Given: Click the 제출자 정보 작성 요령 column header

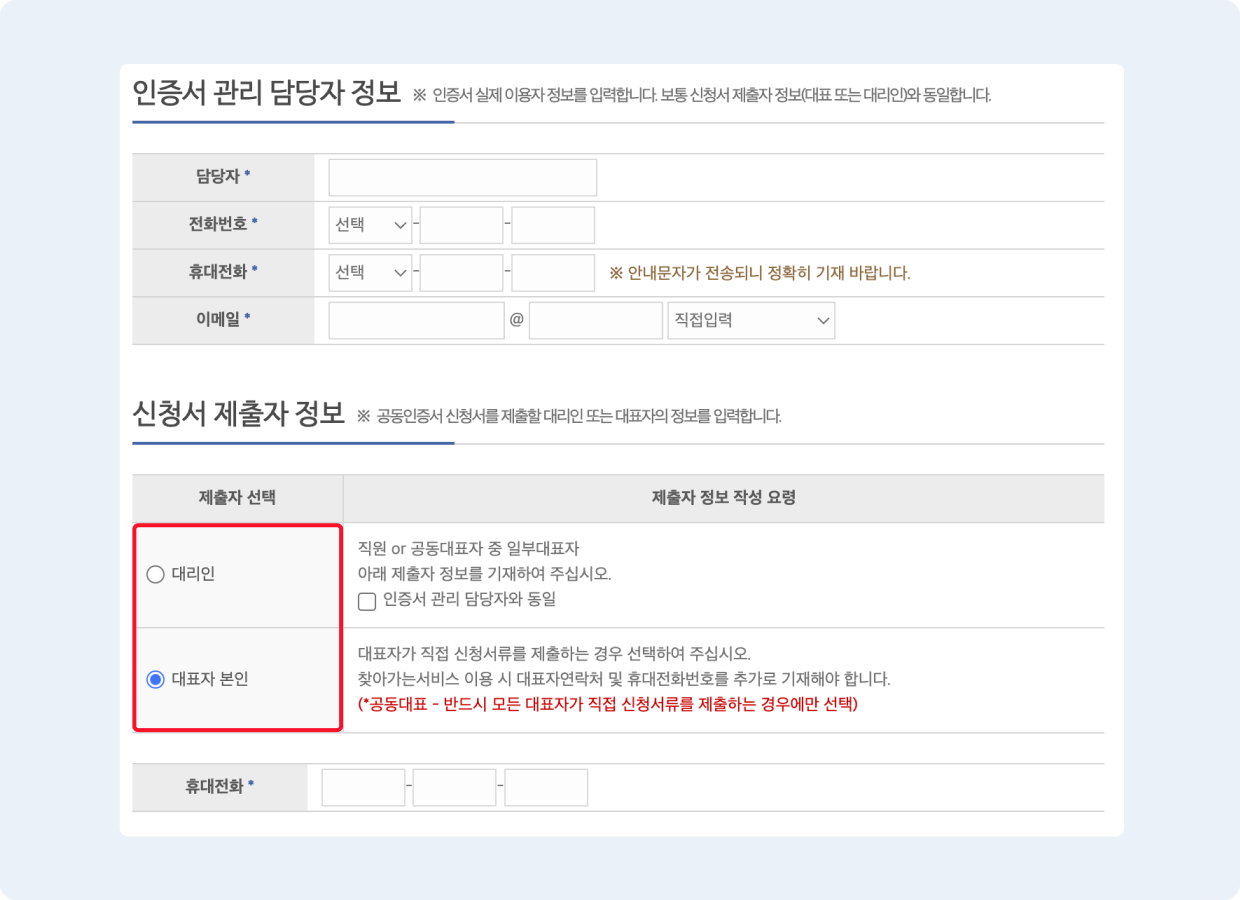Looking at the screenshot, I should [x=723, y=497].
